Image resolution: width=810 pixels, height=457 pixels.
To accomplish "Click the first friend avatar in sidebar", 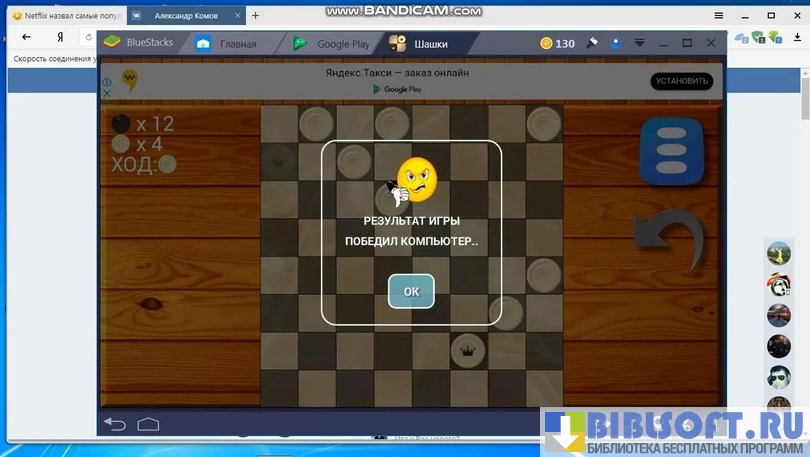I will click(x=779, y=253).
